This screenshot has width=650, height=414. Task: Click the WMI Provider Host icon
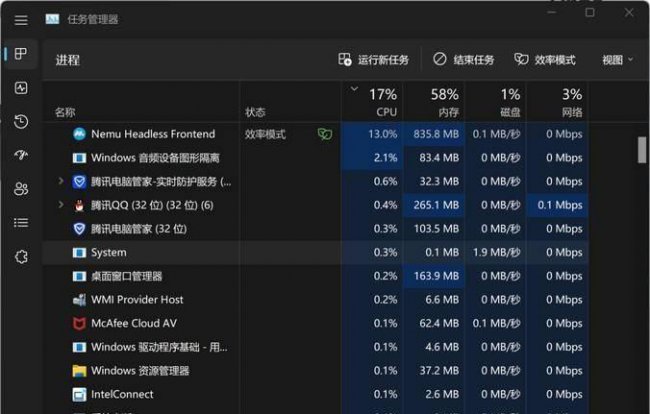click(x=79, y=300)
